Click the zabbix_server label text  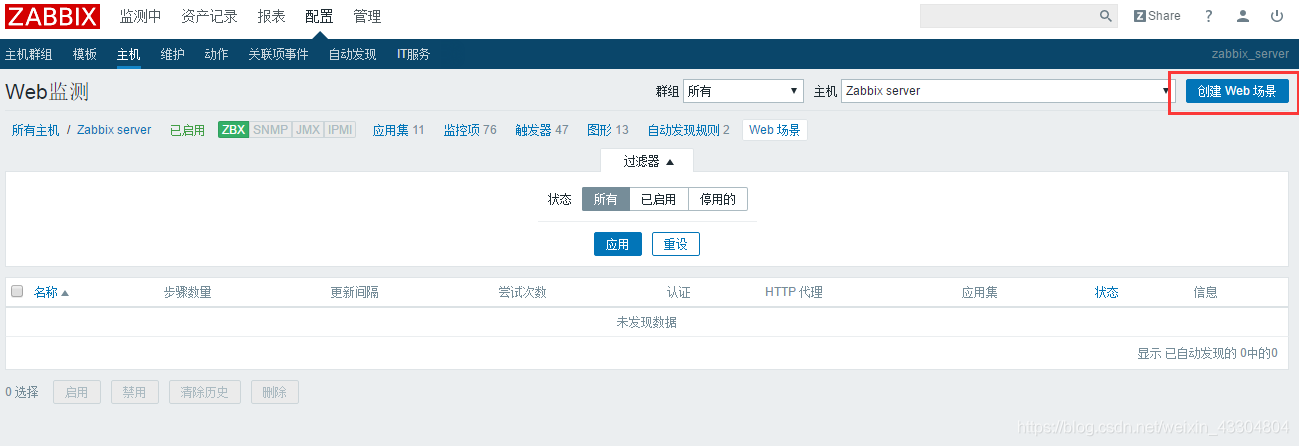pyautogui.click(x=1250, y=54)
